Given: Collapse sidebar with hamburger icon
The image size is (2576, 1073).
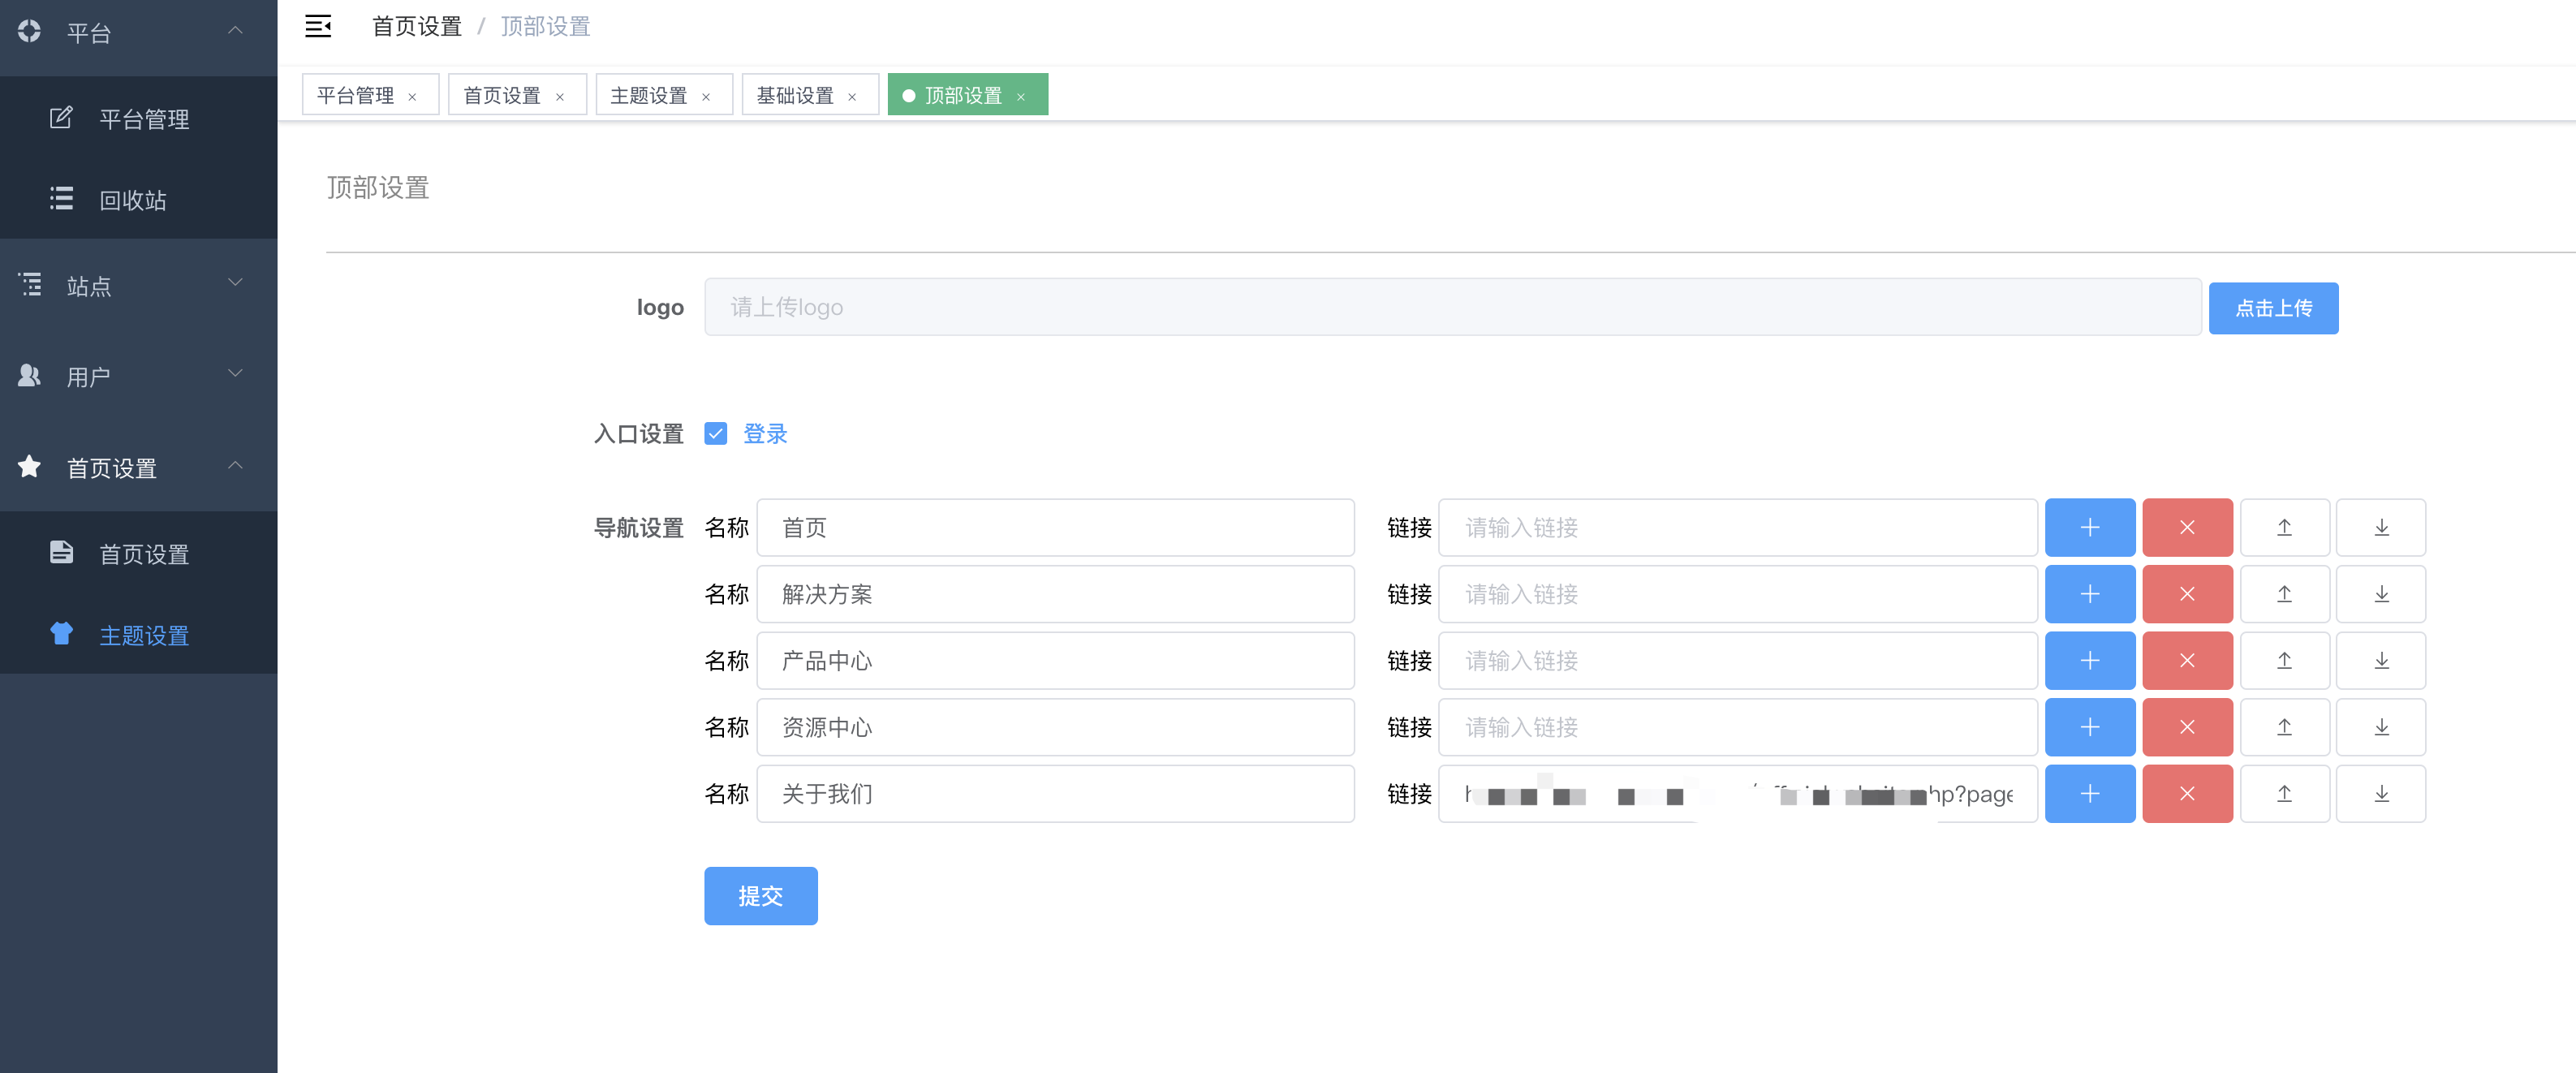Looking at the screenshot, I should pyautogui.click(x=318, y=26).
